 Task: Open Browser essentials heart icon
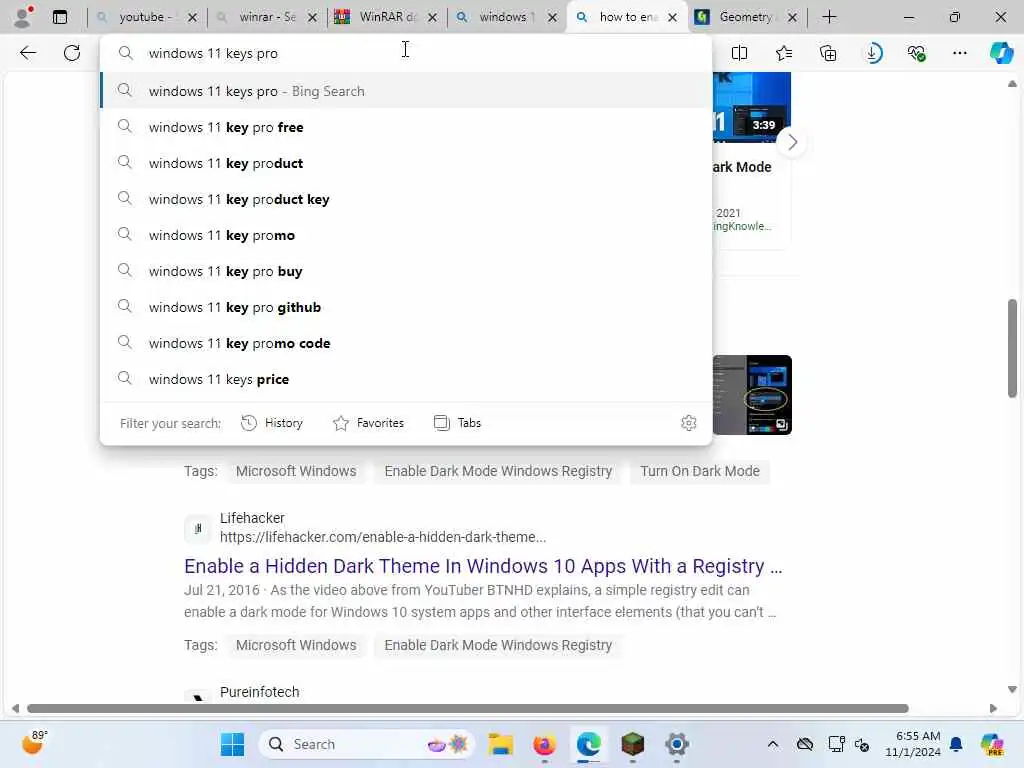(916, 53)
